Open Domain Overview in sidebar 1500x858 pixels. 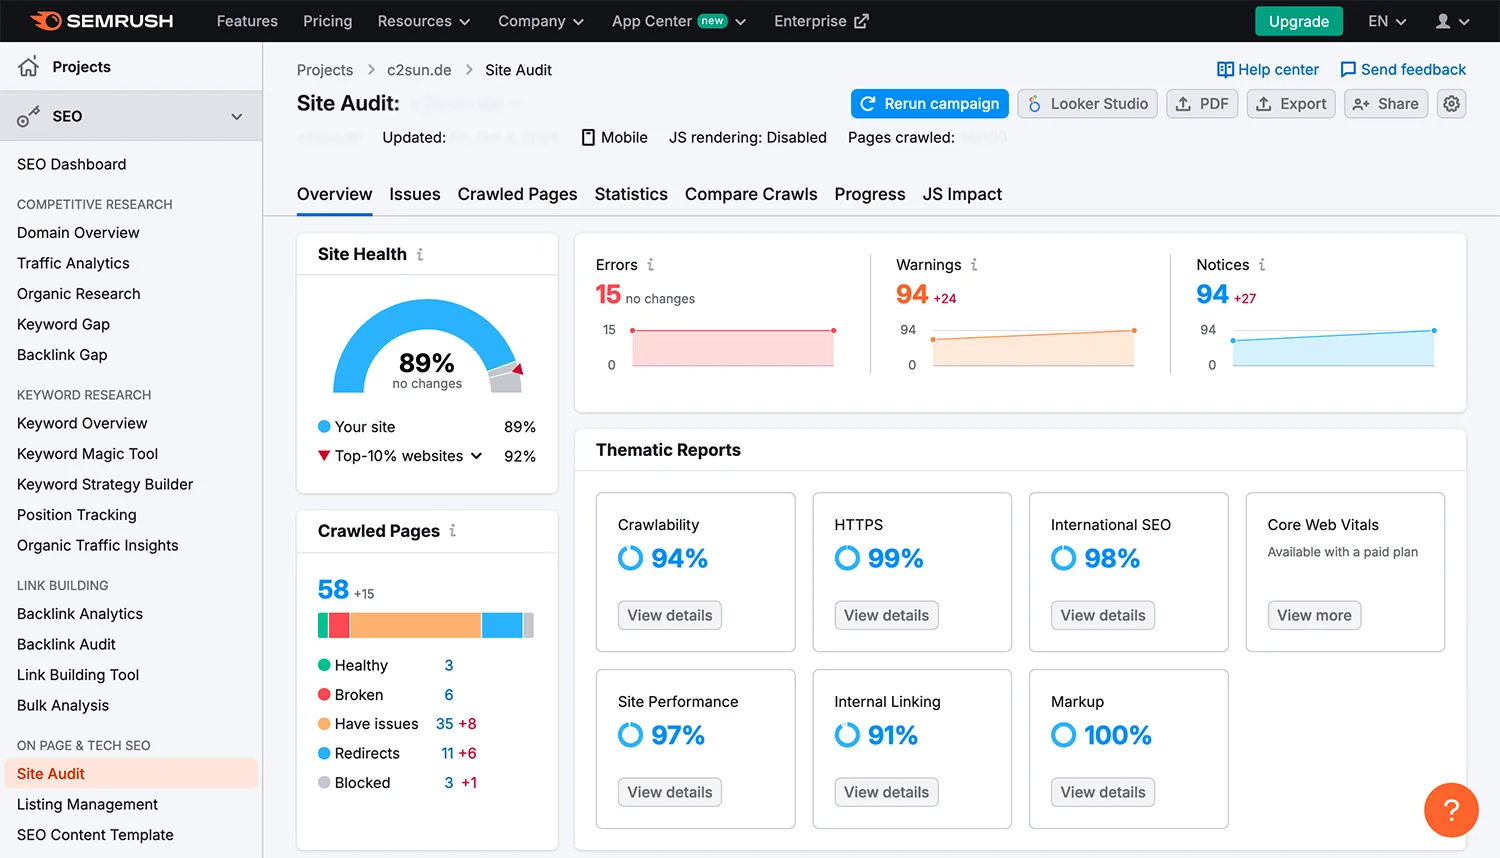pyautogui.click(x=78, y=233)
